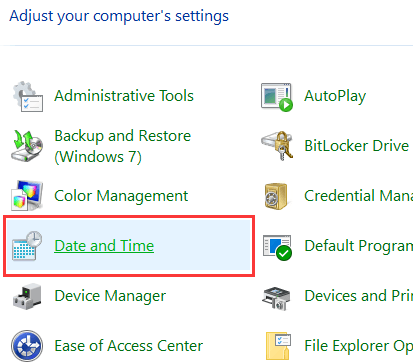The height and width of the screenshot is (364, 413).
Task: Click the AutoPlay icon with green play arrow
Action: click(x=277, y=97)
